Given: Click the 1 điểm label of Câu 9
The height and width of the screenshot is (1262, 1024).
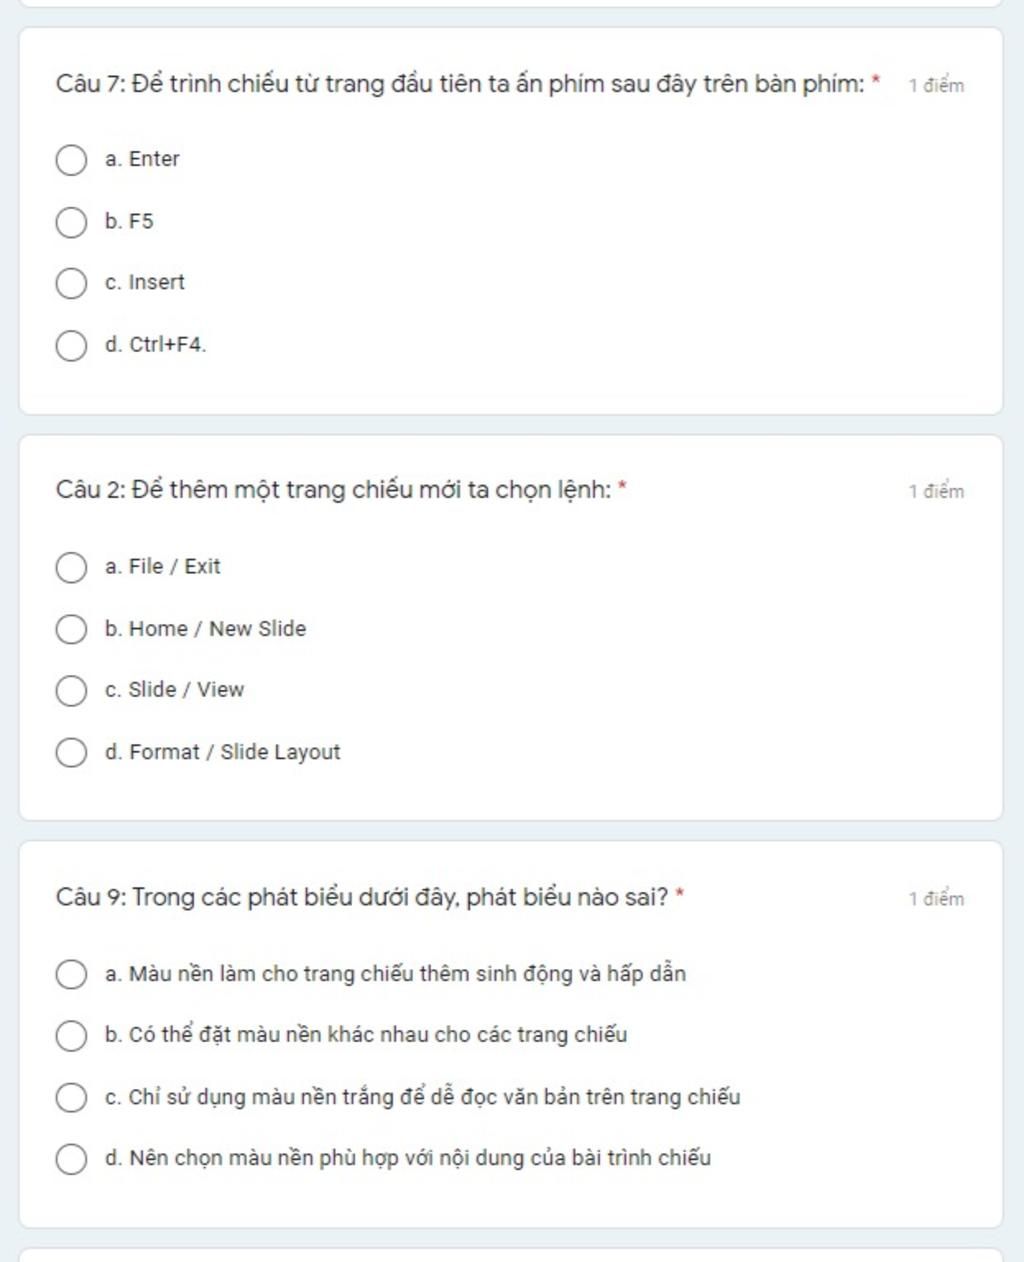Looking at the screenshot, I should tap(936, 898).
